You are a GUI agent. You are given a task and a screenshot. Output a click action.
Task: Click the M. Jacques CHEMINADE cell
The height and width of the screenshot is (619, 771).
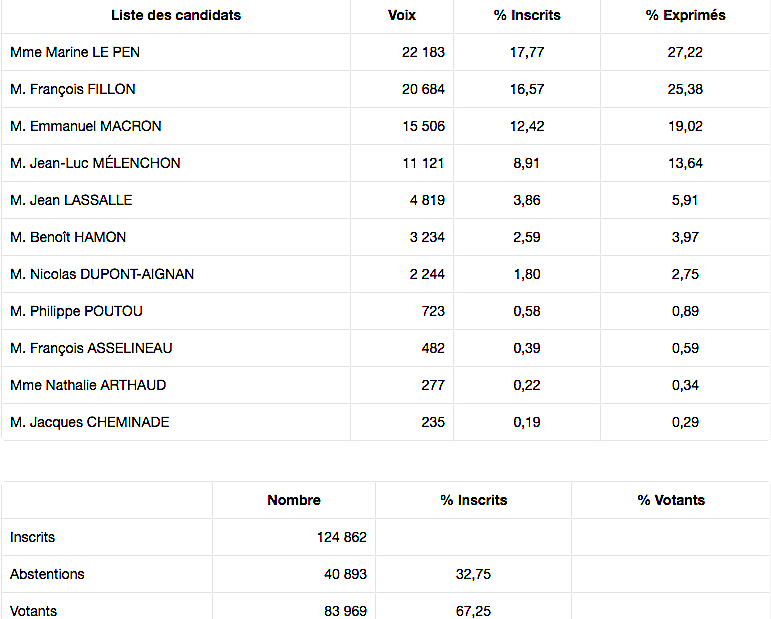(x=90, y=422)
